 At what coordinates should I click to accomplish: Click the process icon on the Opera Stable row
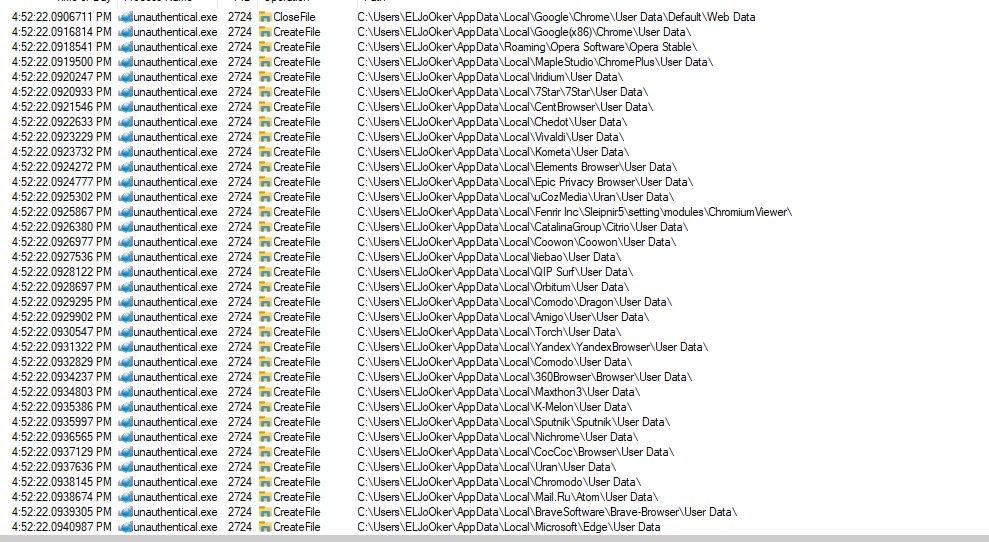(x=125, y=47)
